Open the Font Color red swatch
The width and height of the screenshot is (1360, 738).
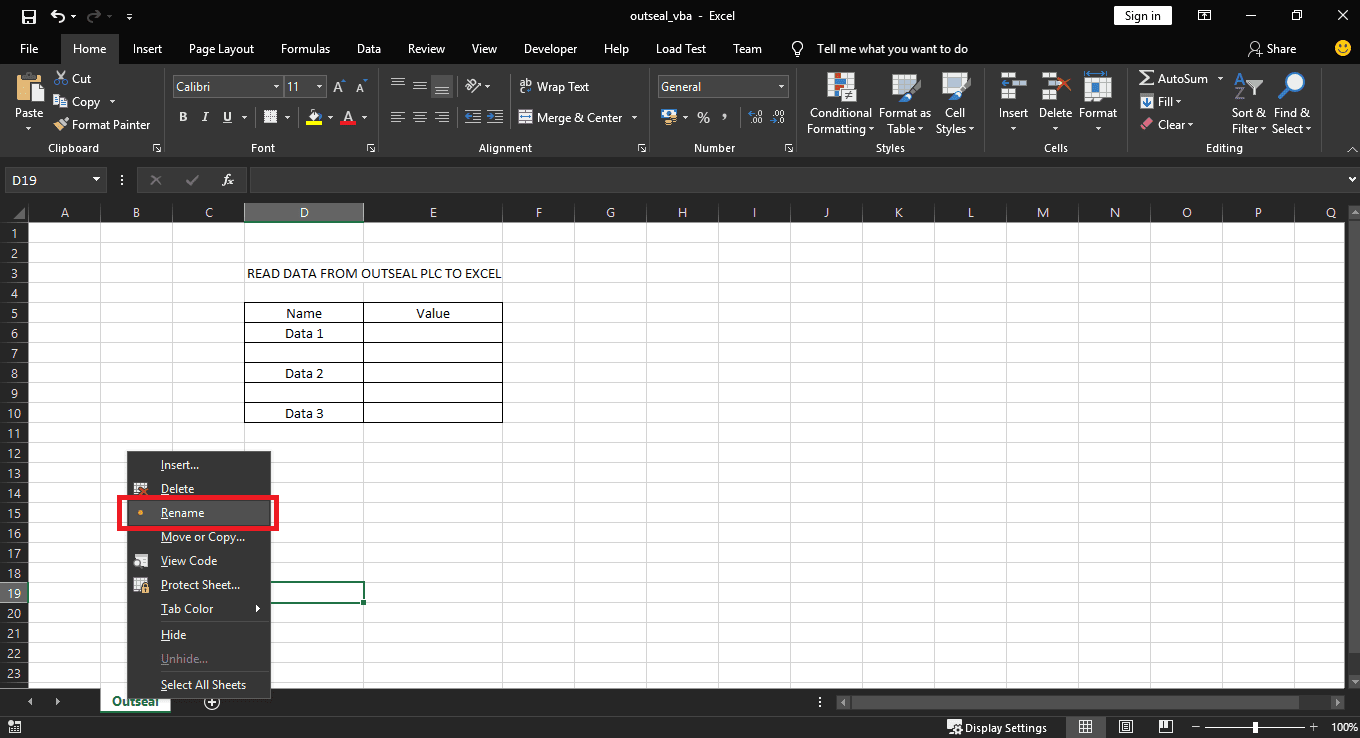coord(349,117)
